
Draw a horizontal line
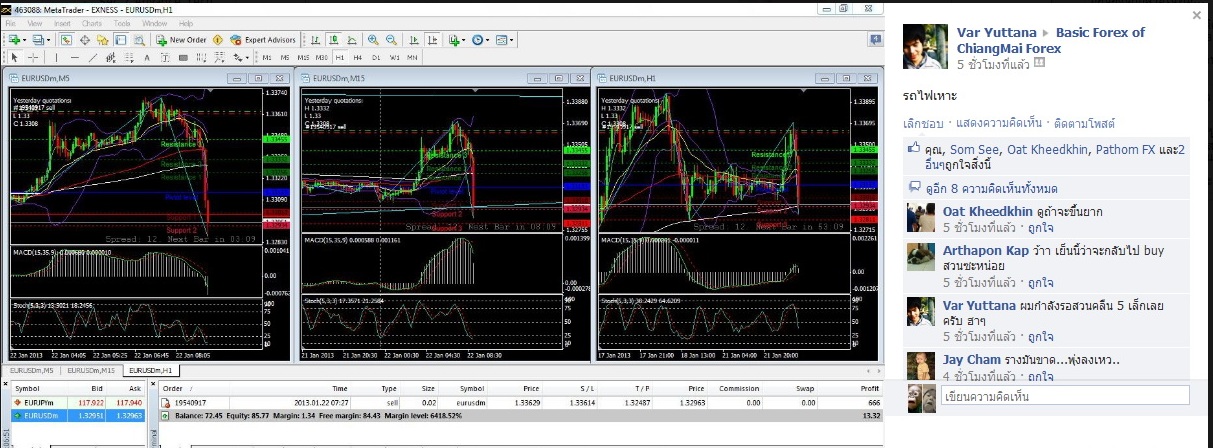tap(74, 57)
